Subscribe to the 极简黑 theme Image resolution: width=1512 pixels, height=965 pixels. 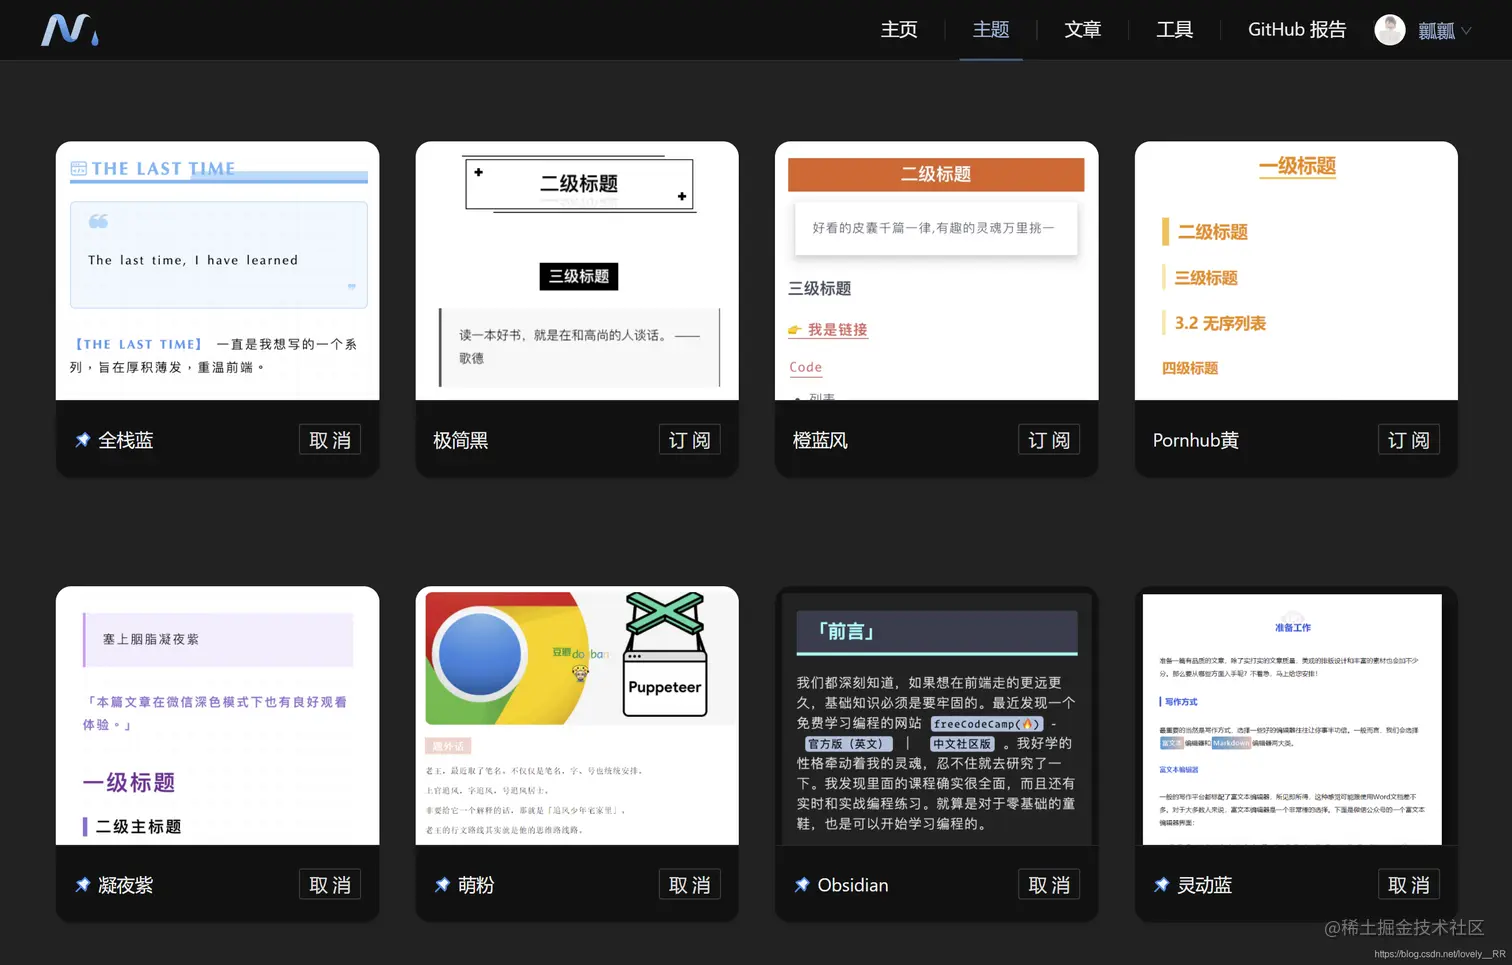pyautogui.click(x=689, y=438)
